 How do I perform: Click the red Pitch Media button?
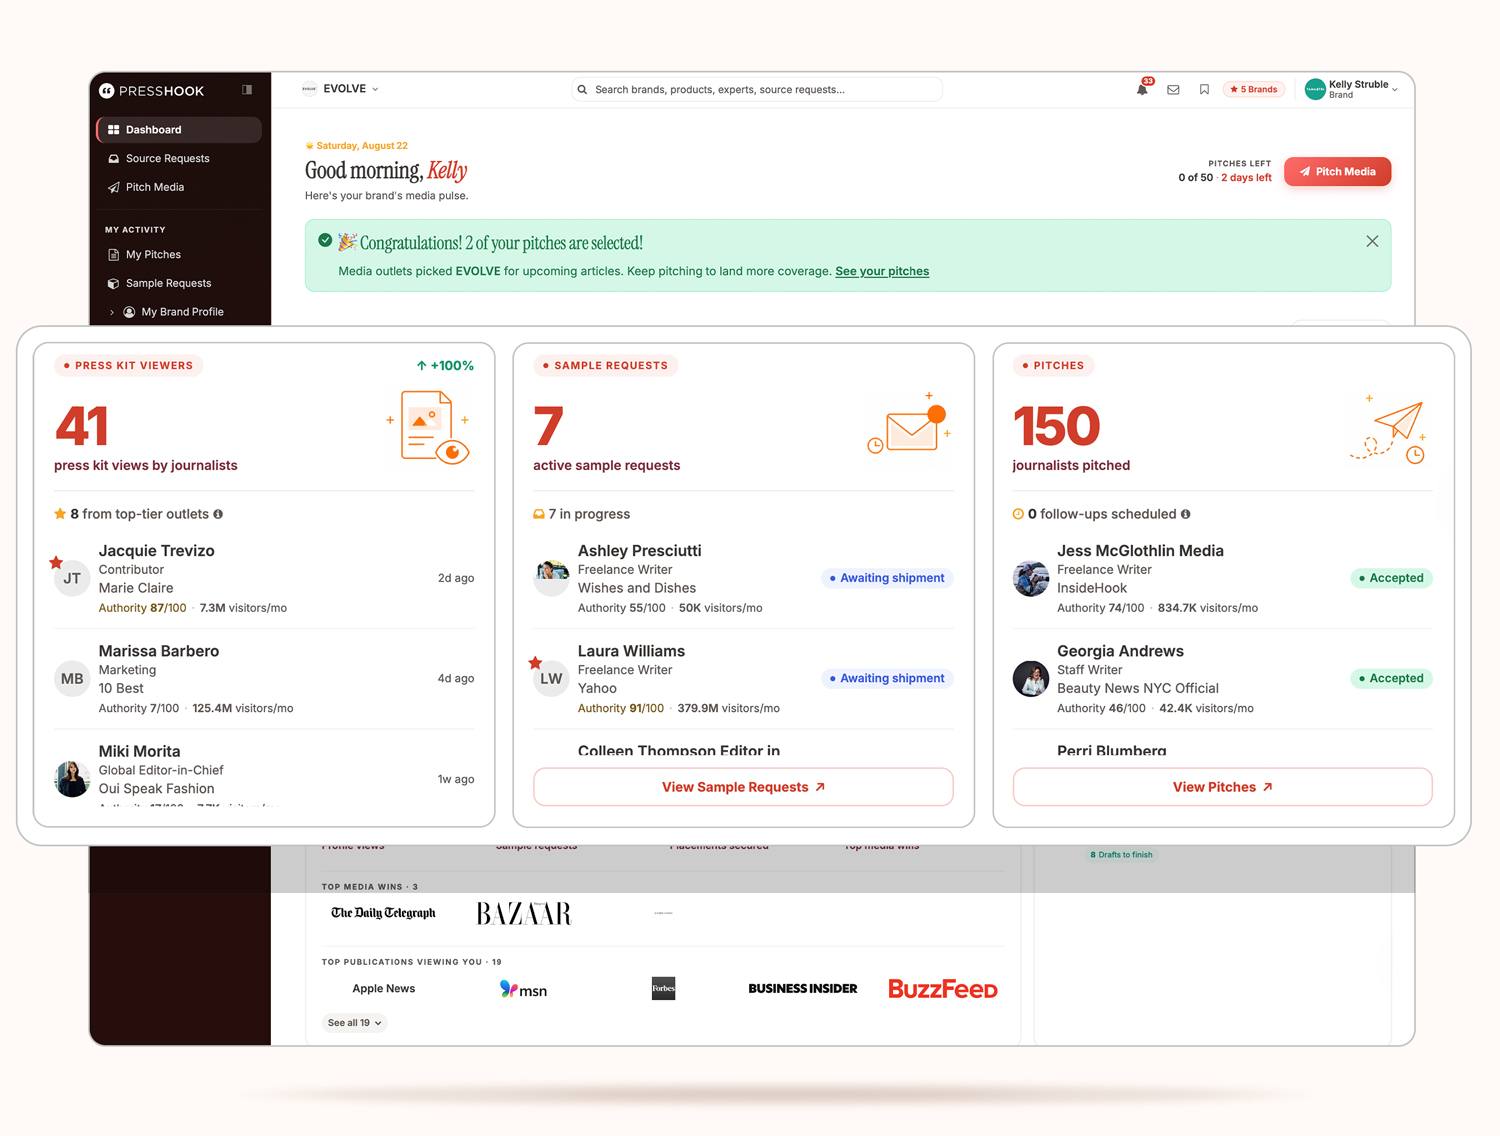pos(1337,172)
